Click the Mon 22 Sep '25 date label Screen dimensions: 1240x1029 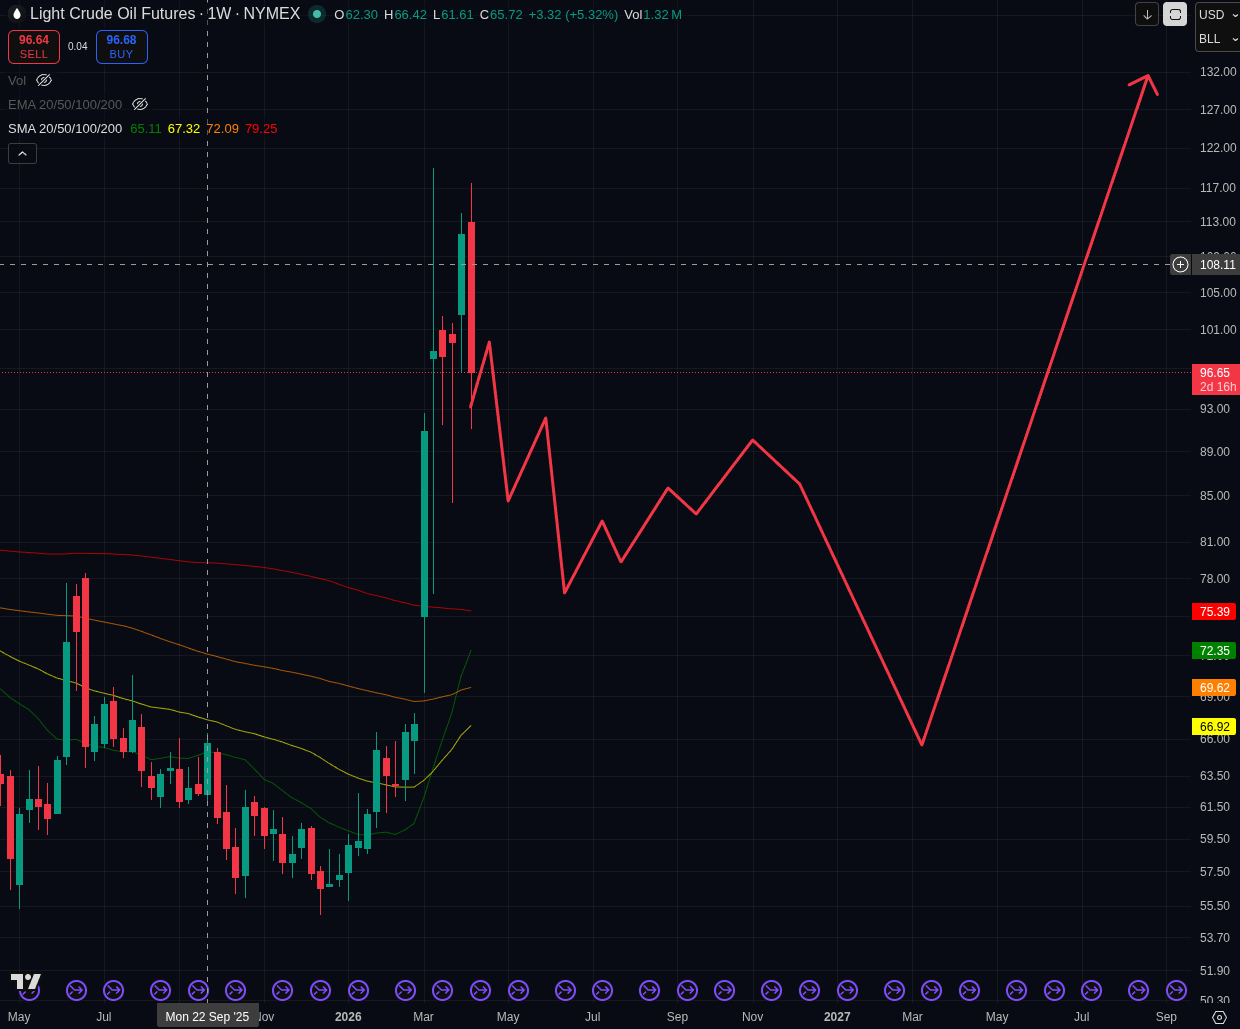pyautogui.click(x=207, y=1016)
